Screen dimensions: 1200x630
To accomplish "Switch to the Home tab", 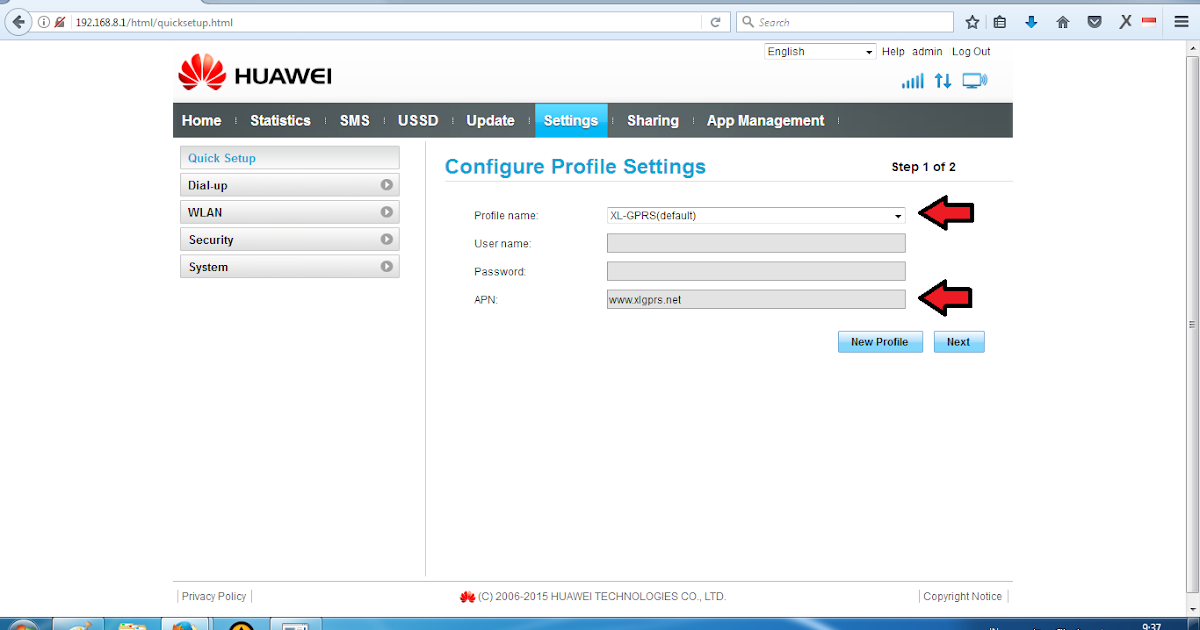I will (201, 120).
